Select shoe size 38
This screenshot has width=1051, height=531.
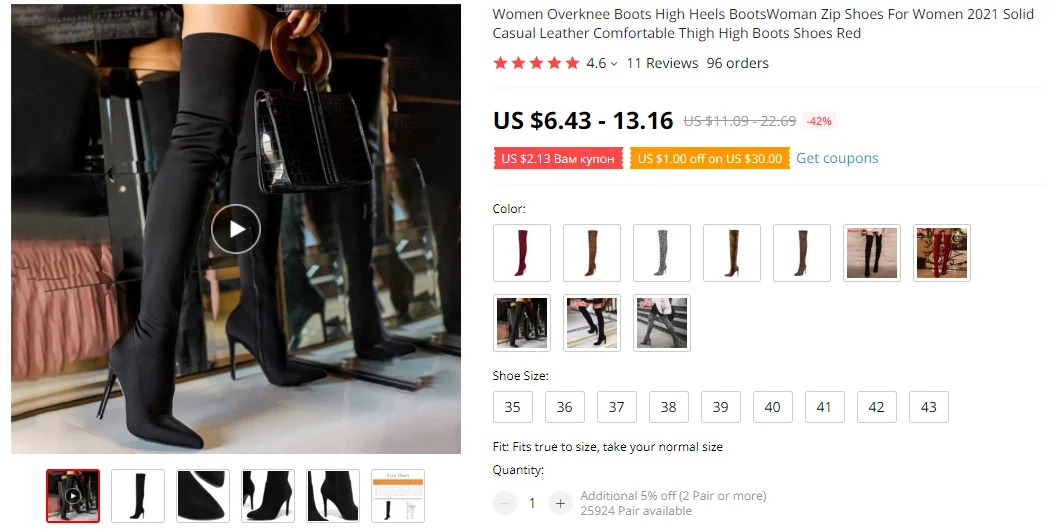point(668,407)
